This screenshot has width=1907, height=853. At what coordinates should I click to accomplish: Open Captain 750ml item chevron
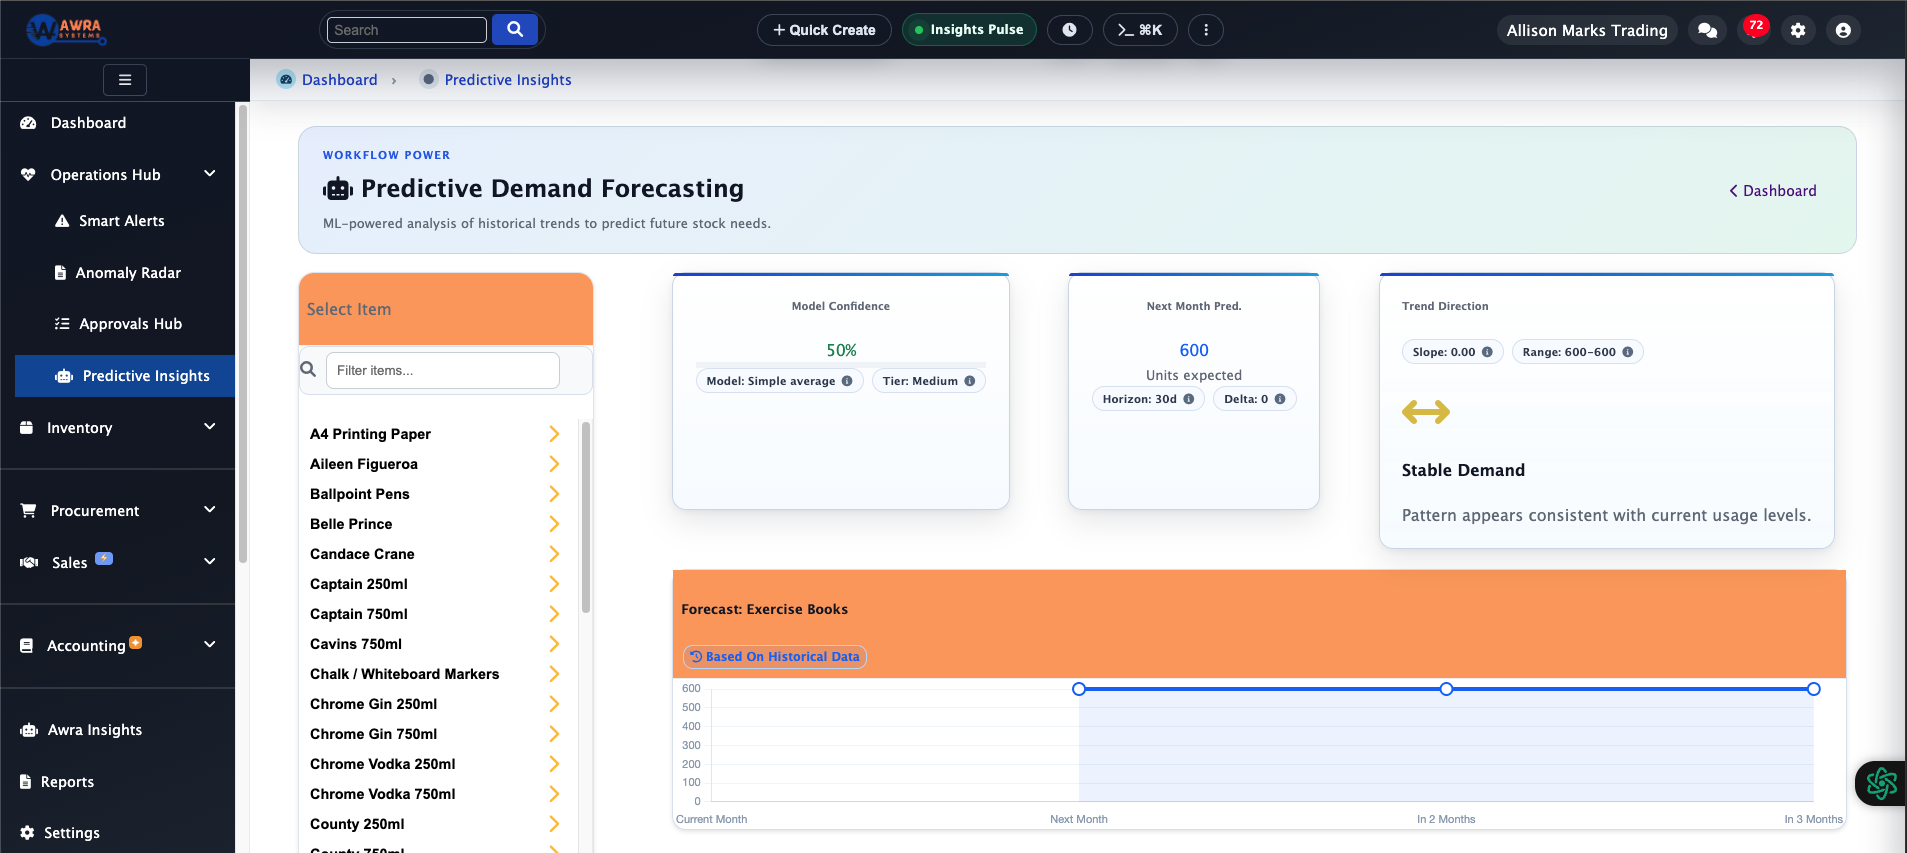click(x=554, y=614)
